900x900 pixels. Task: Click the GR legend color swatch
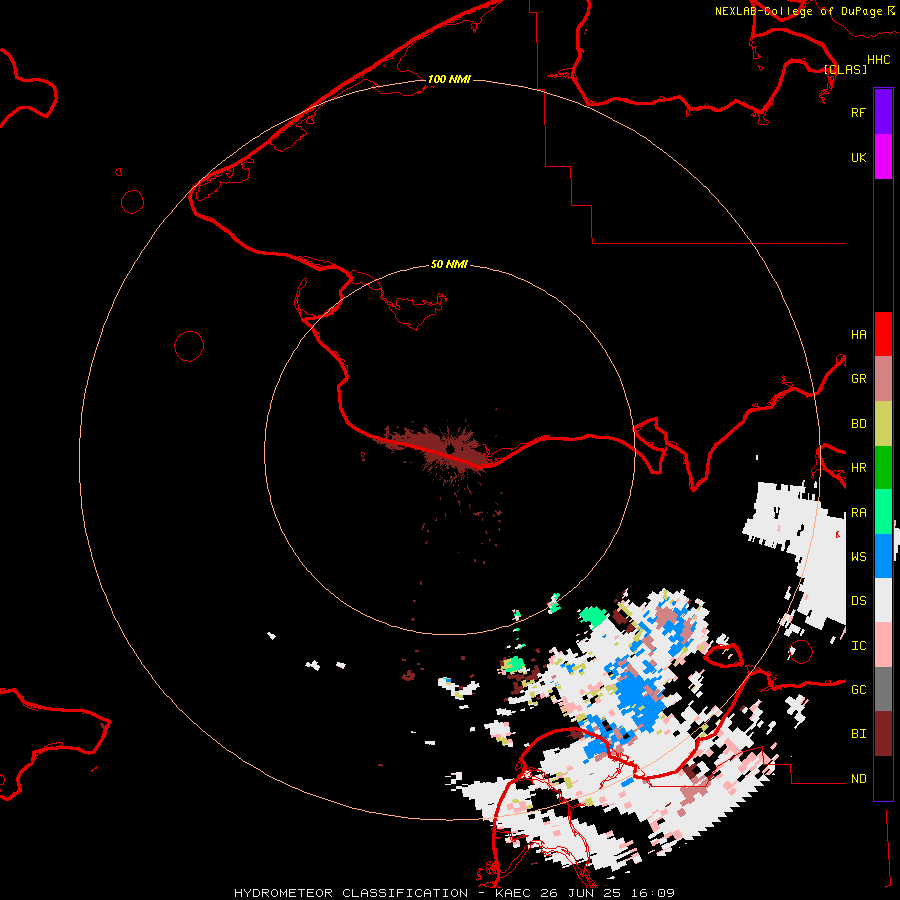point(883,378)
